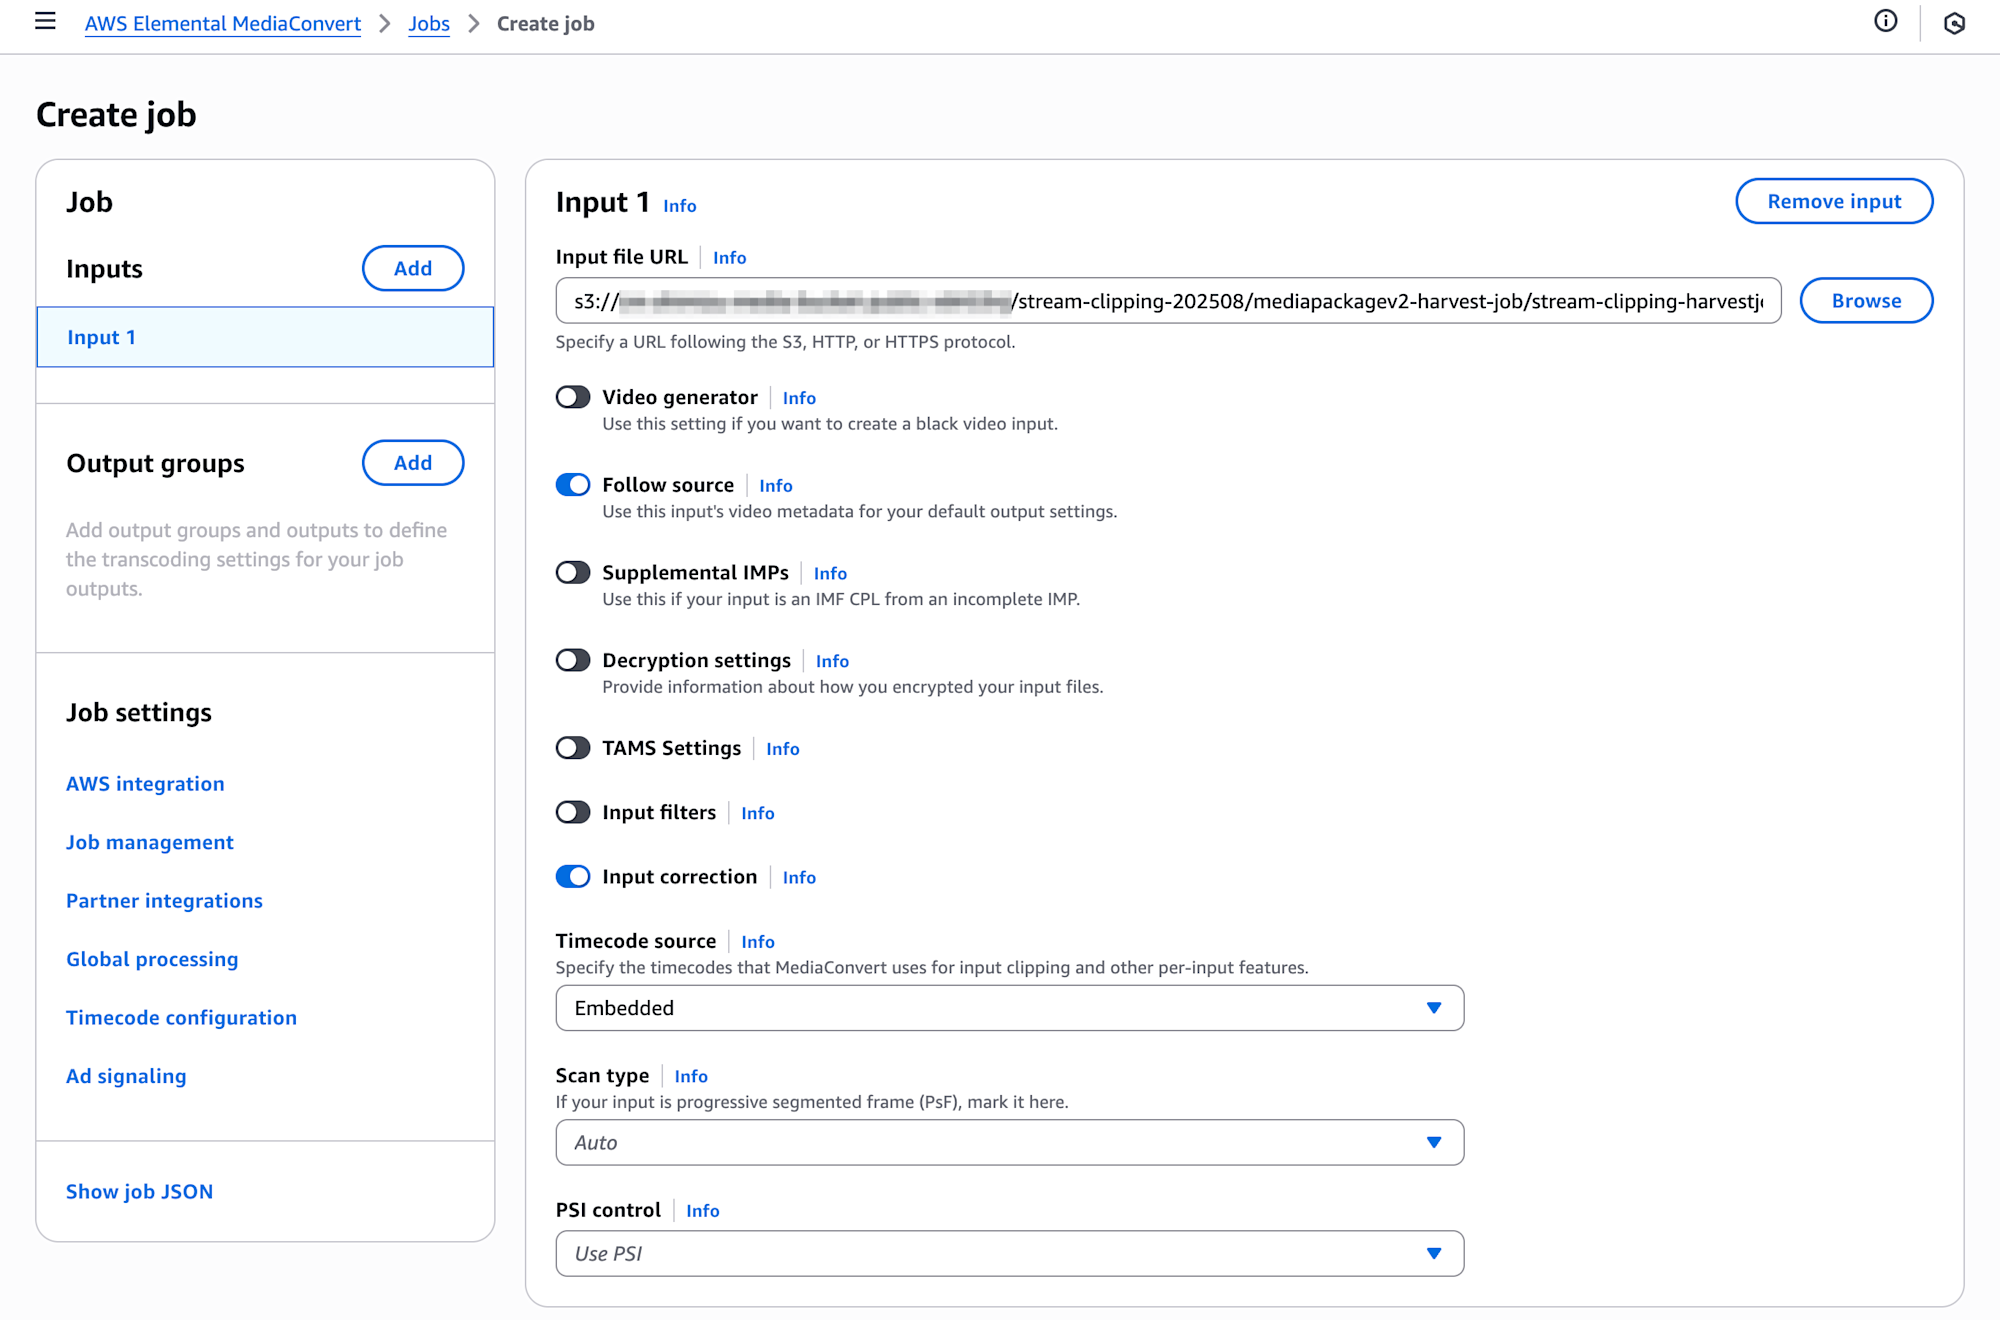
Task: Open Global processing settings
Action: coord(152,959)
